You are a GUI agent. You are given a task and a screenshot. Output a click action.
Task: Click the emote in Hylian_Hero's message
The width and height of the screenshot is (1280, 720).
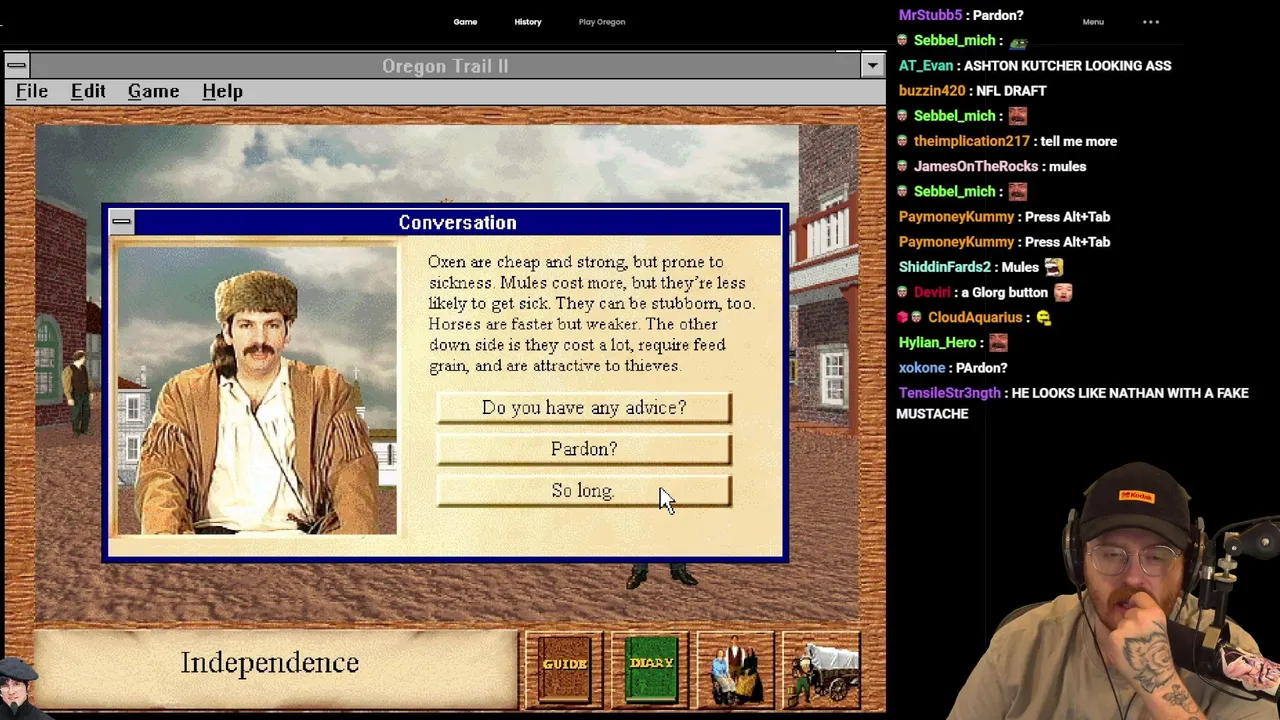coord(997,342)
